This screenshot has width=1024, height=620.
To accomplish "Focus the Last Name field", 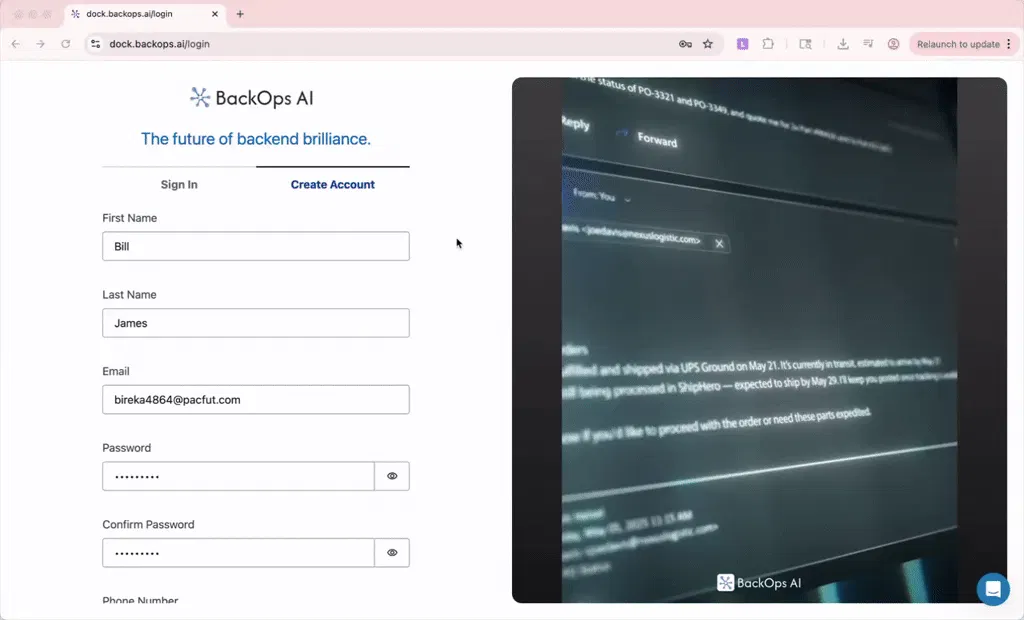I will [x=256, y=323].
